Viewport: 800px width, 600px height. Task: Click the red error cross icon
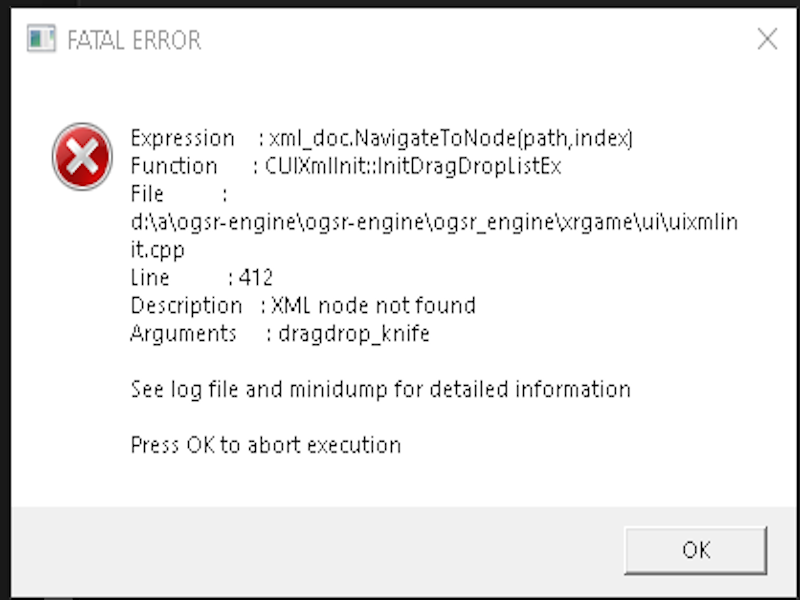[81, 155]
